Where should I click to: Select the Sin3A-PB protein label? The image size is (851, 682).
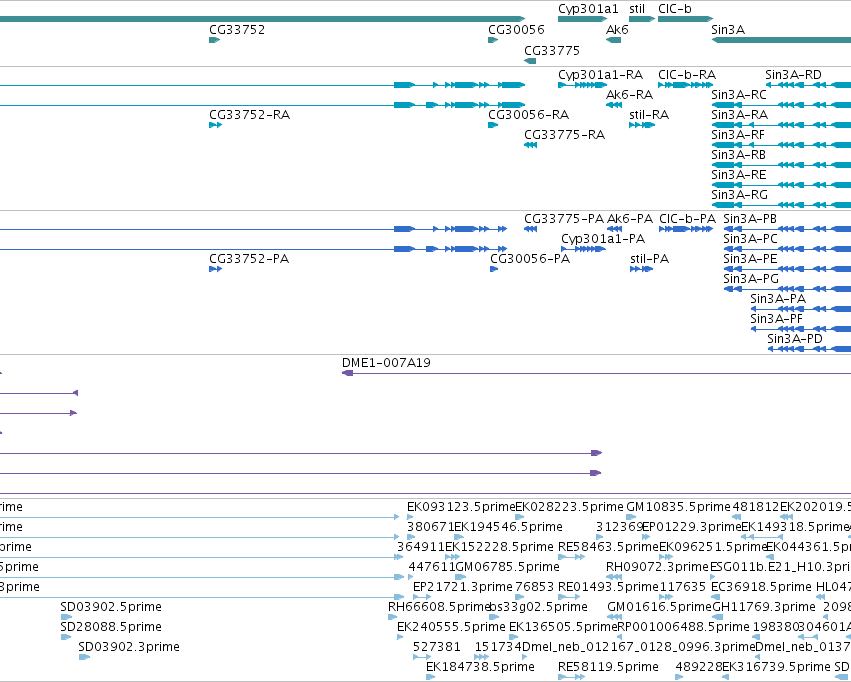point(750,219)
